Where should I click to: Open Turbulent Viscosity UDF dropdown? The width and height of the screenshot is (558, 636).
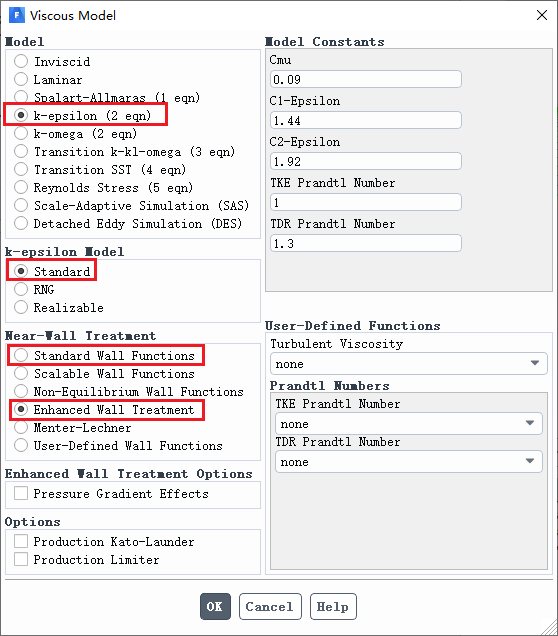click(409, 363)
